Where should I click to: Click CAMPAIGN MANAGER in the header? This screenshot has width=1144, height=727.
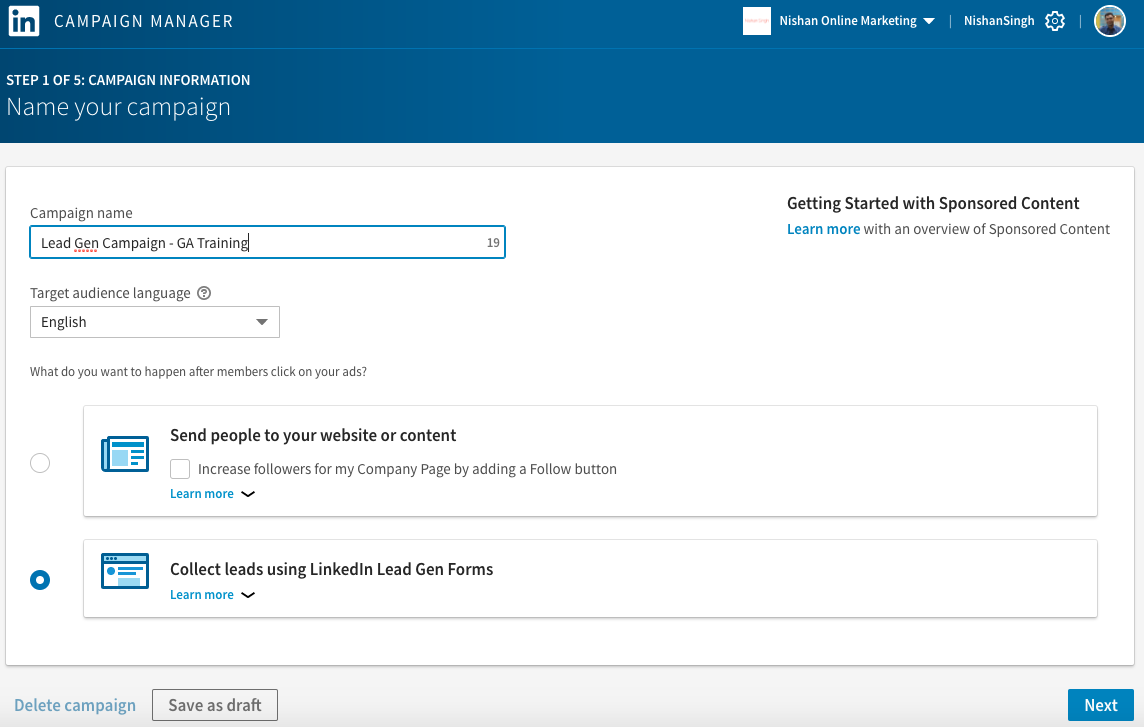(x=143, y=20)
